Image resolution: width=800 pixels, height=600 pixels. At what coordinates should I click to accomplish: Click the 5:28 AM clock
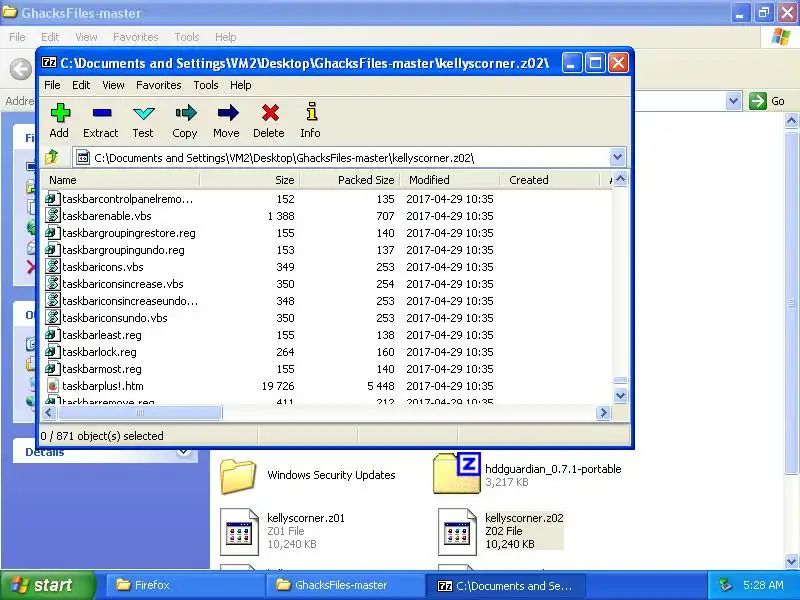pos(763,585)
